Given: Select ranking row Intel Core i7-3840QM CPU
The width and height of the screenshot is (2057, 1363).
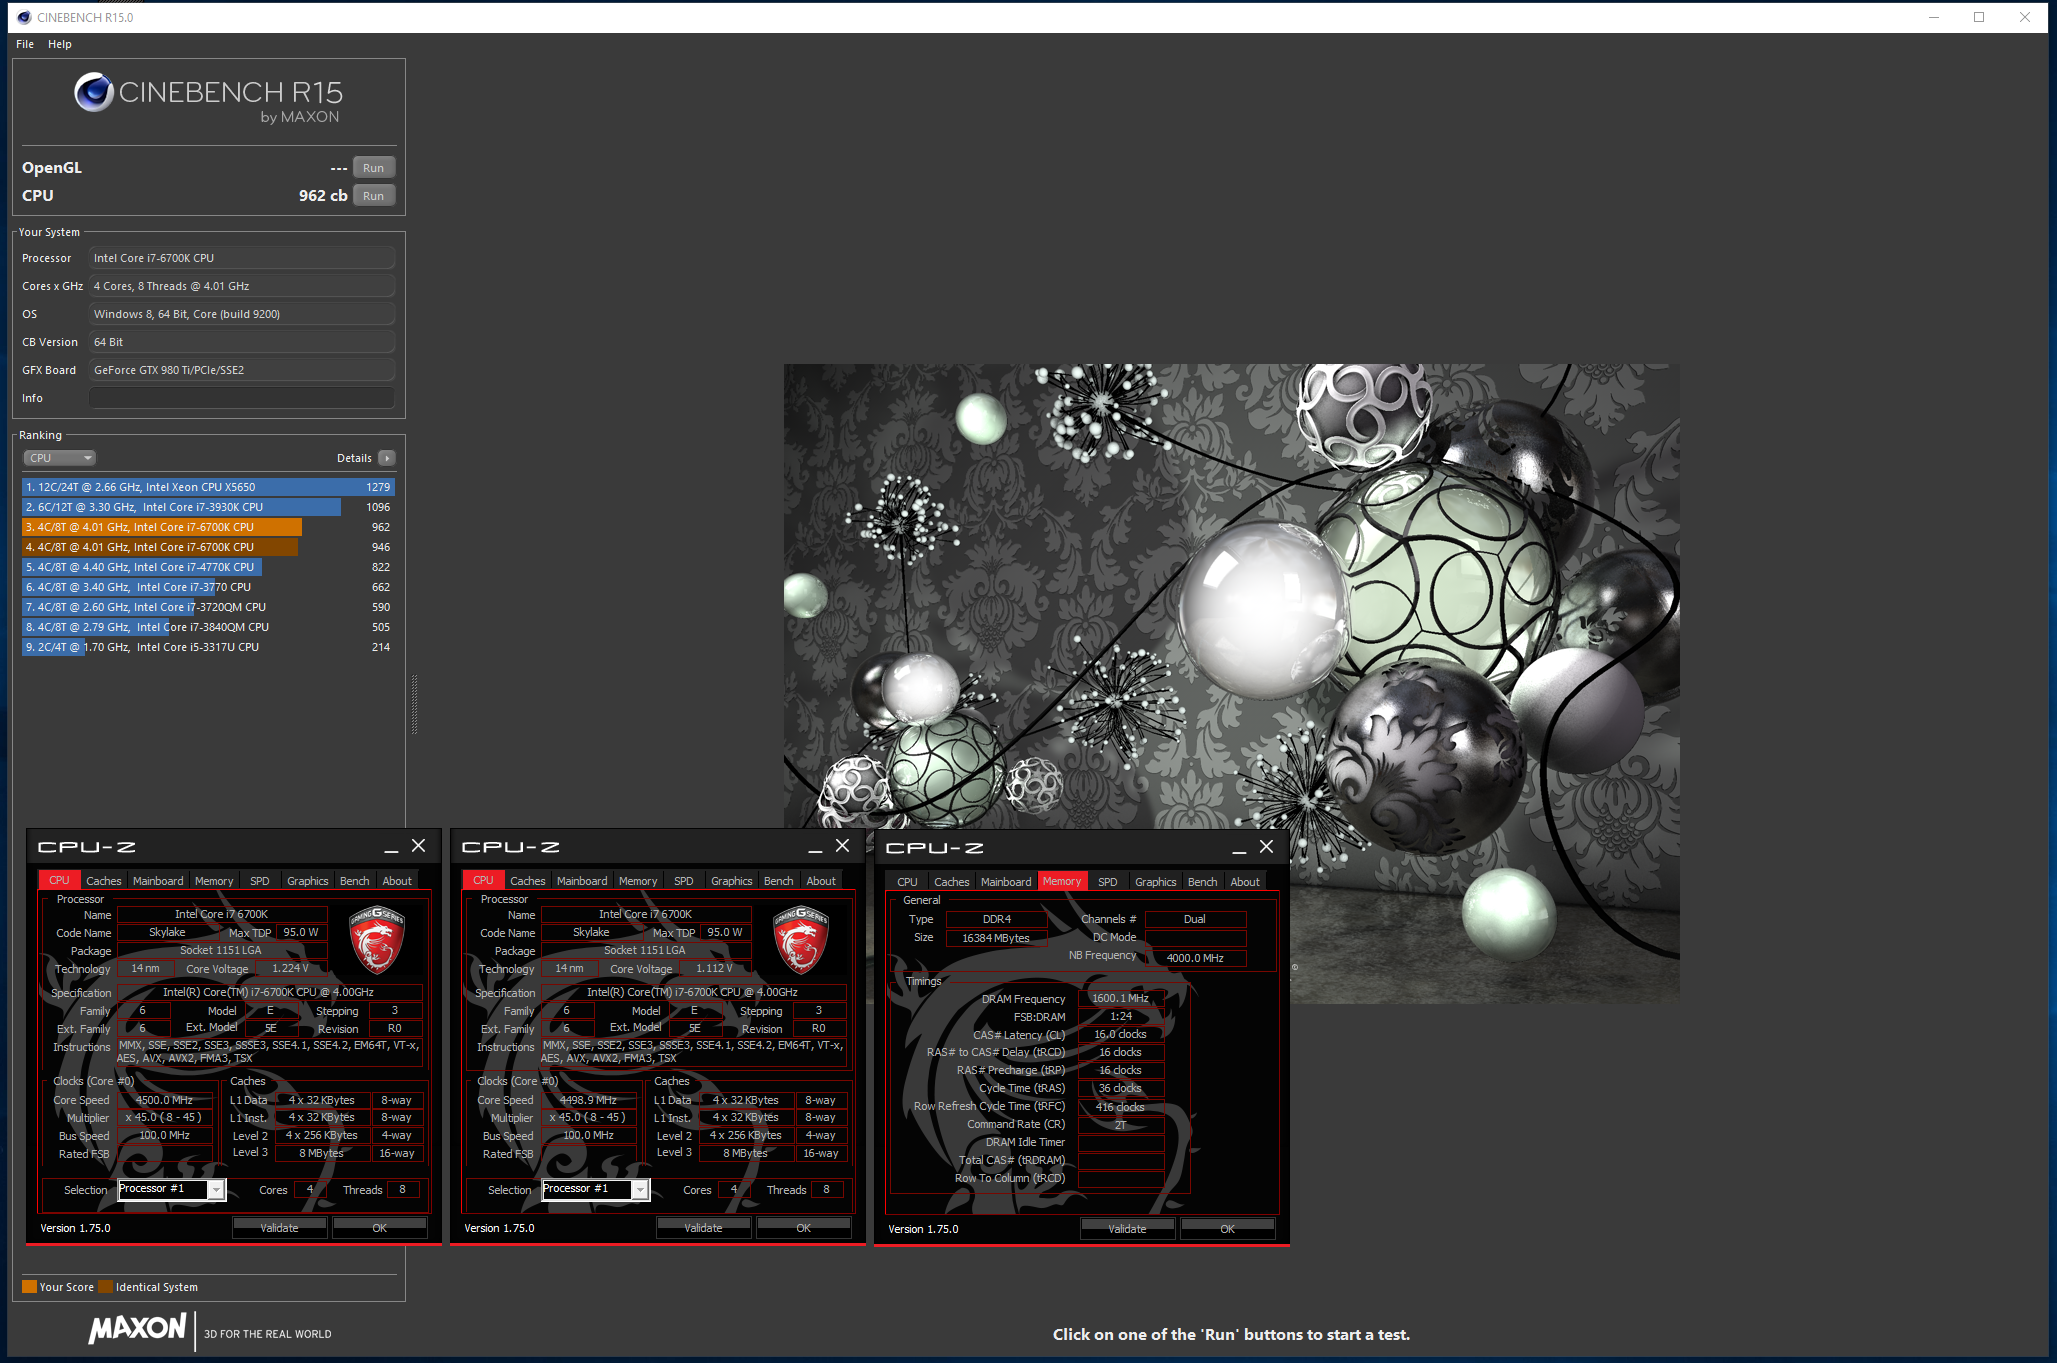Looking at the screenshot, I should pyautogui.click(x=208, y=627).
